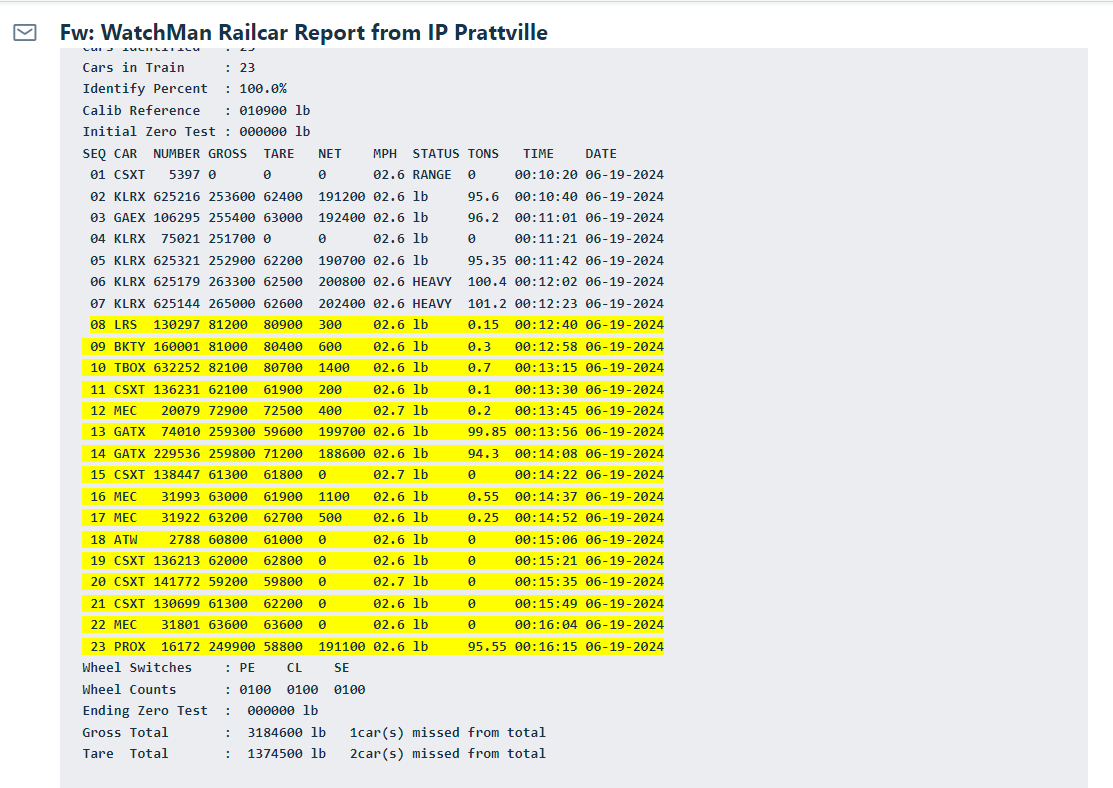Click Tare Total value 1374500 lb
This screenshot has width=1113, height=788.
tap(286, 754)
